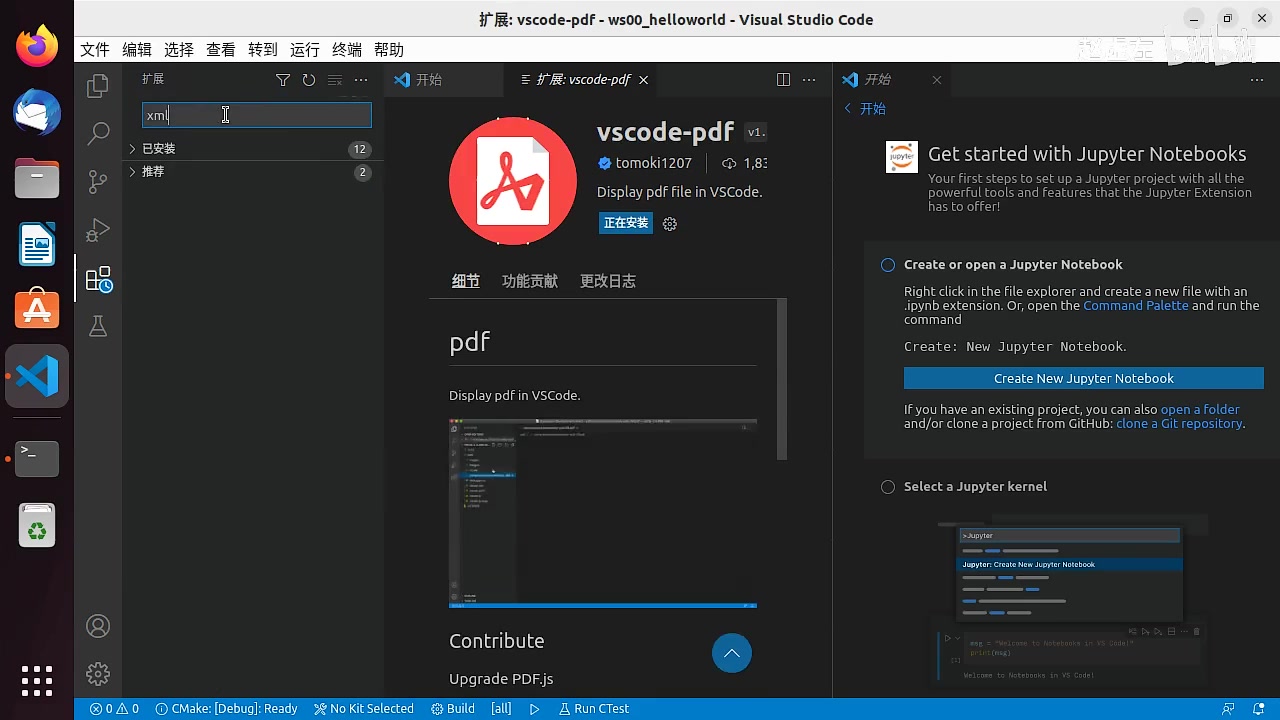Clear the extension search results
The height and width of the screenshot is (720, 1280).
[x=334, y=79]
